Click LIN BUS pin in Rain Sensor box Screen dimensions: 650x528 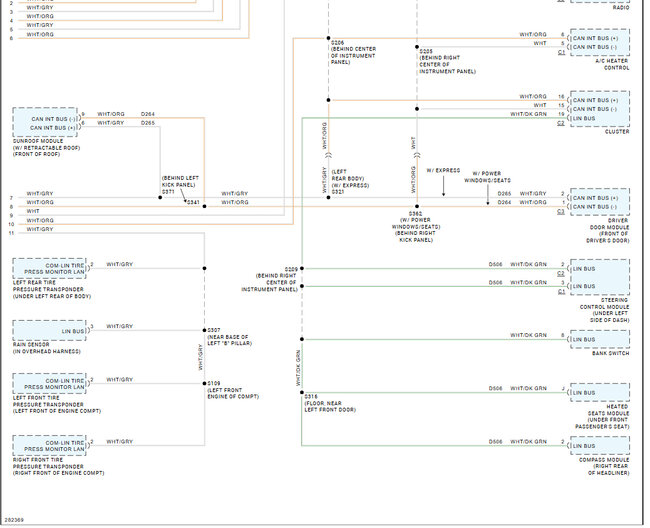point(73,332)
